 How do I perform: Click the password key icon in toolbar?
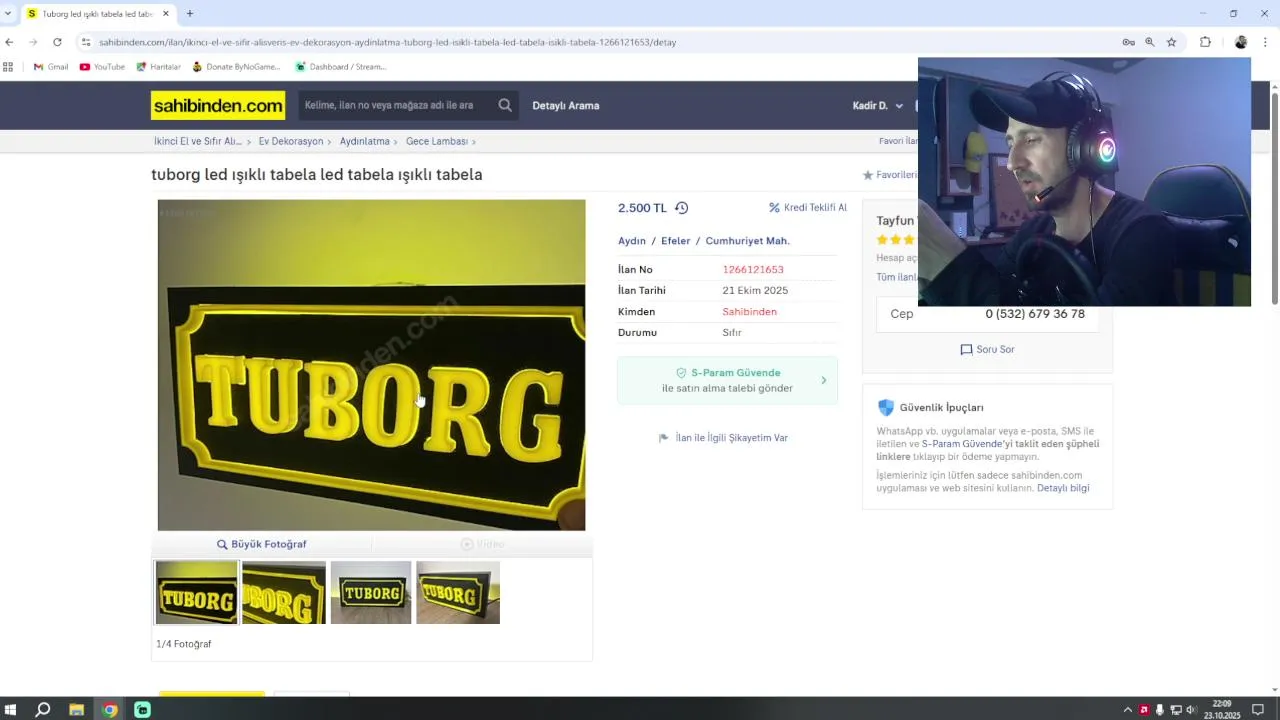(1128, 42)
